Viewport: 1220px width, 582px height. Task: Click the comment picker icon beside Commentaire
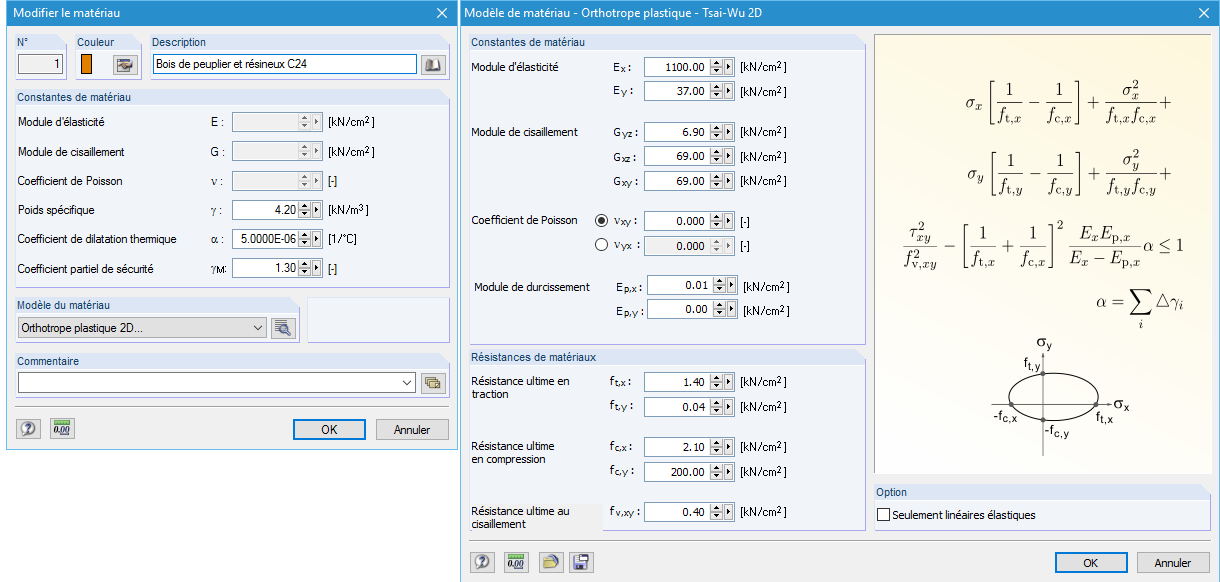[432, 382]
